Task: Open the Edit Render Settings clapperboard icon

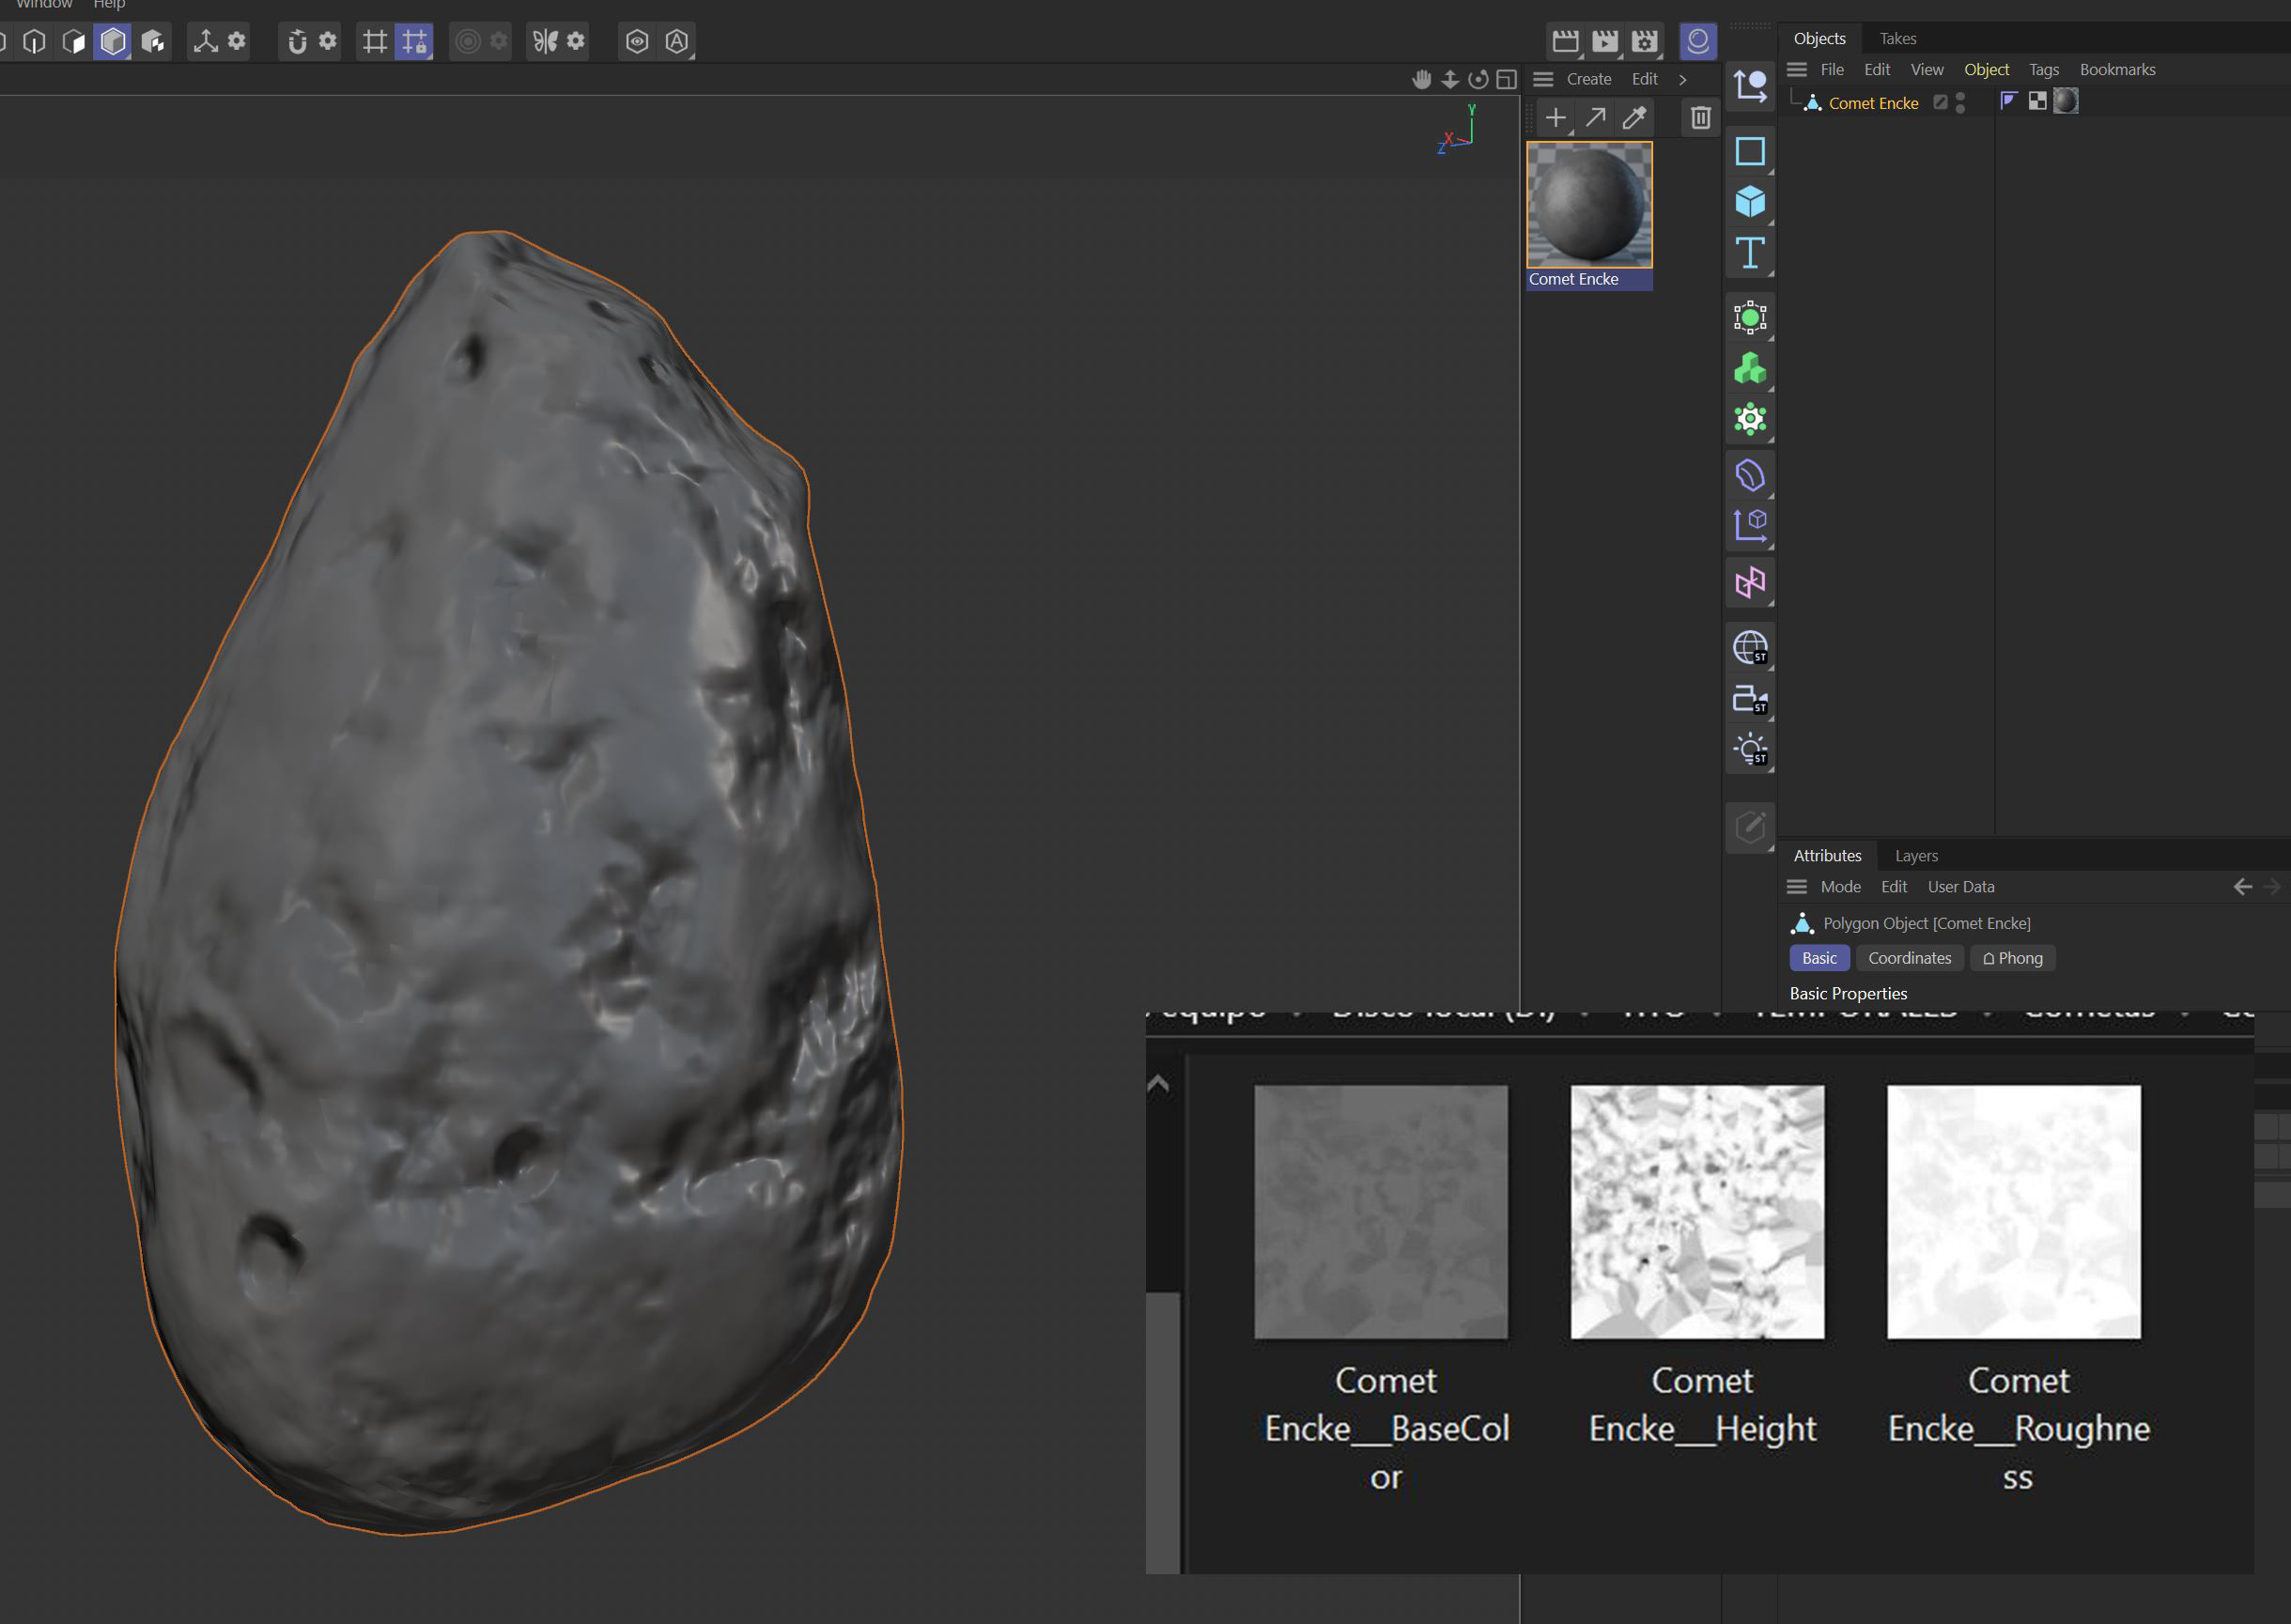Action: coord(1644,41)
